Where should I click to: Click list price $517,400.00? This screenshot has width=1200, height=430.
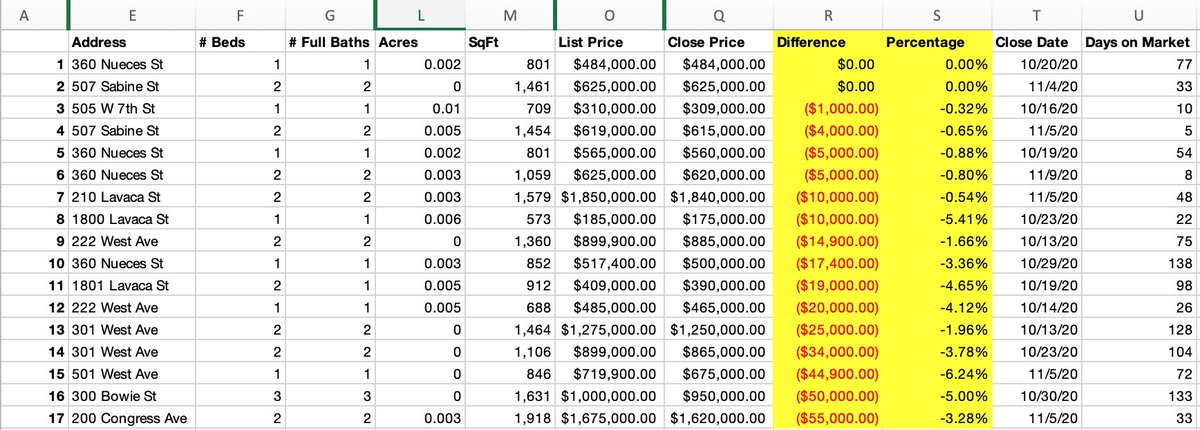pos(609,262)
